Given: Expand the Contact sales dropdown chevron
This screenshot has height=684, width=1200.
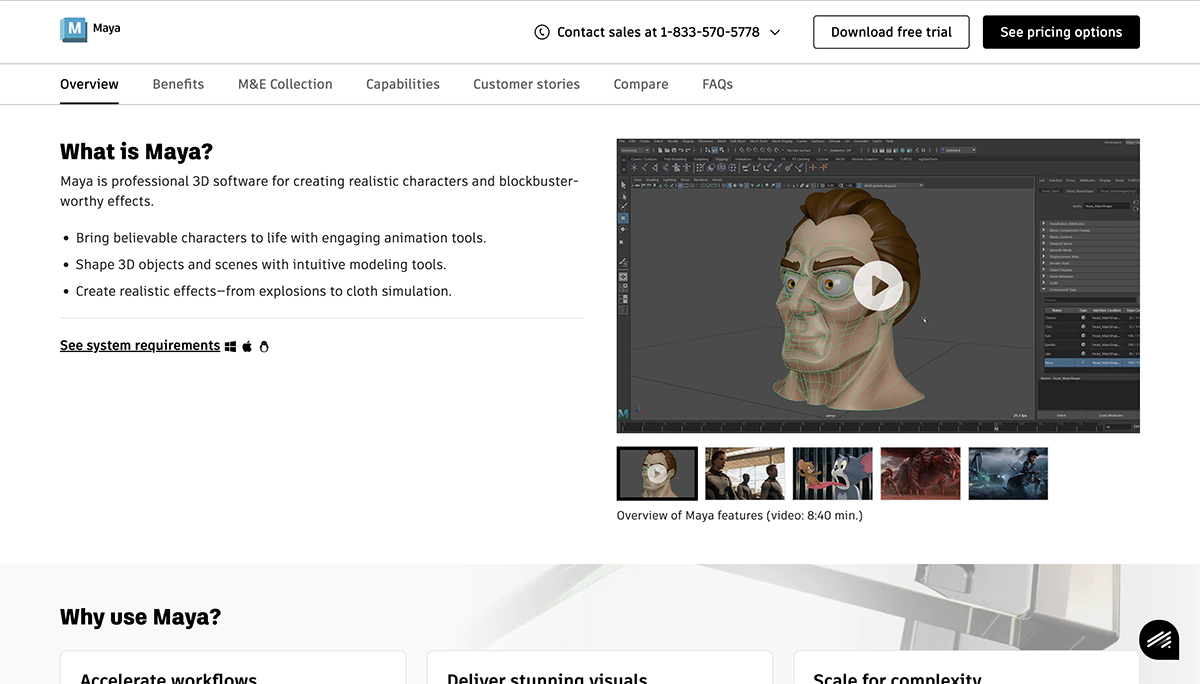Looking at the screenshot, I should click(x=775, y=32).
